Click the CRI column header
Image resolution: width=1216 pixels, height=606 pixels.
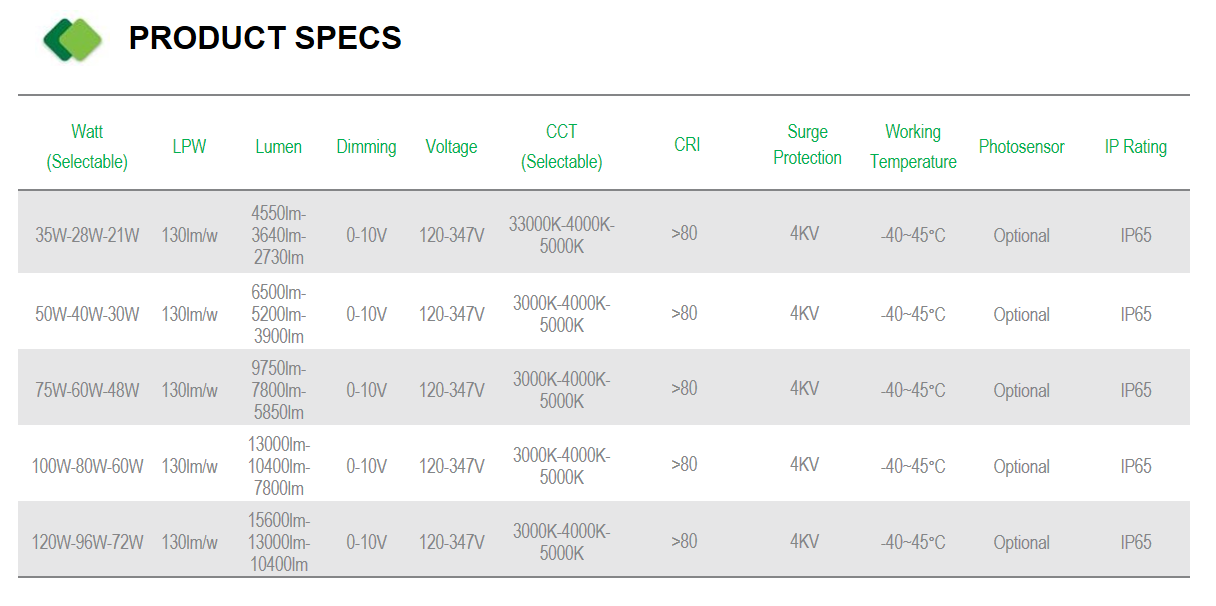click(x=687, y=144)
